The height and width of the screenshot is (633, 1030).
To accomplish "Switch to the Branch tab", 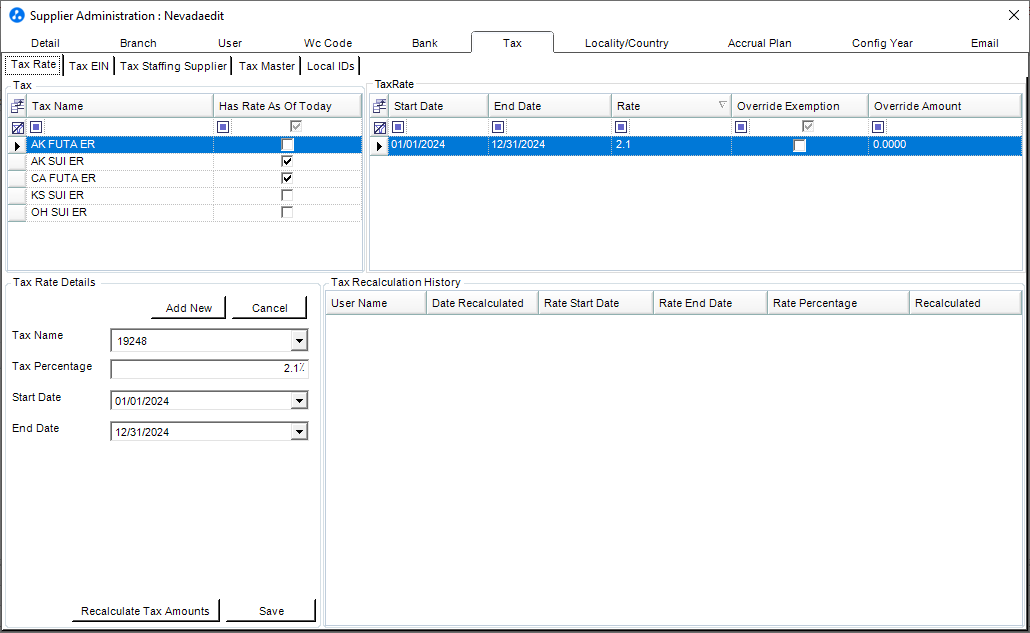I will tap(138, 43).
